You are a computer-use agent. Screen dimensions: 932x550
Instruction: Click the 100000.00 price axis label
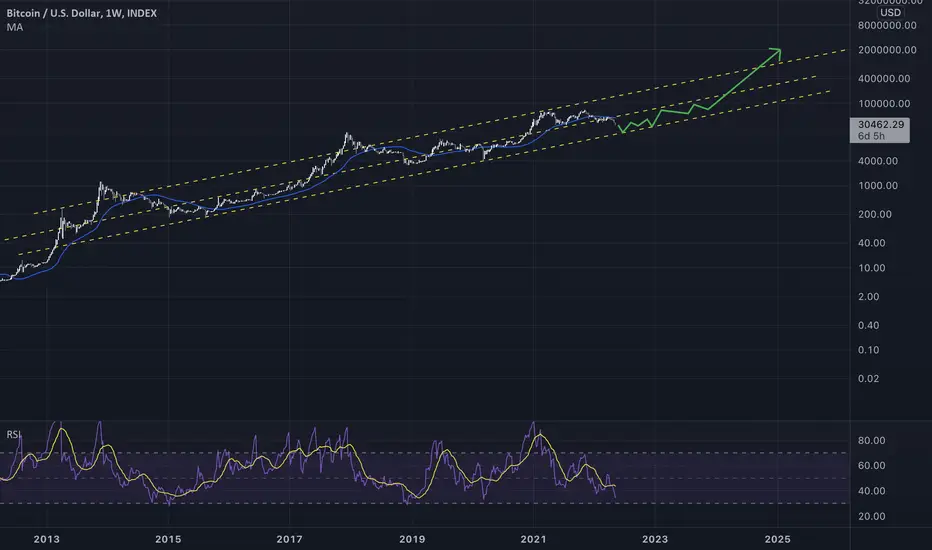coord(884,103)
